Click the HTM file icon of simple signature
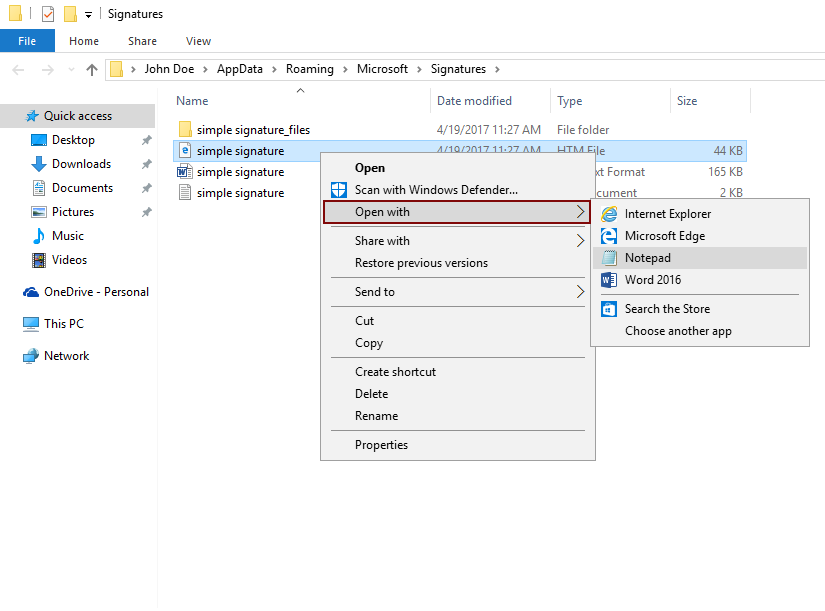825x611 pixels. [185, 151]
